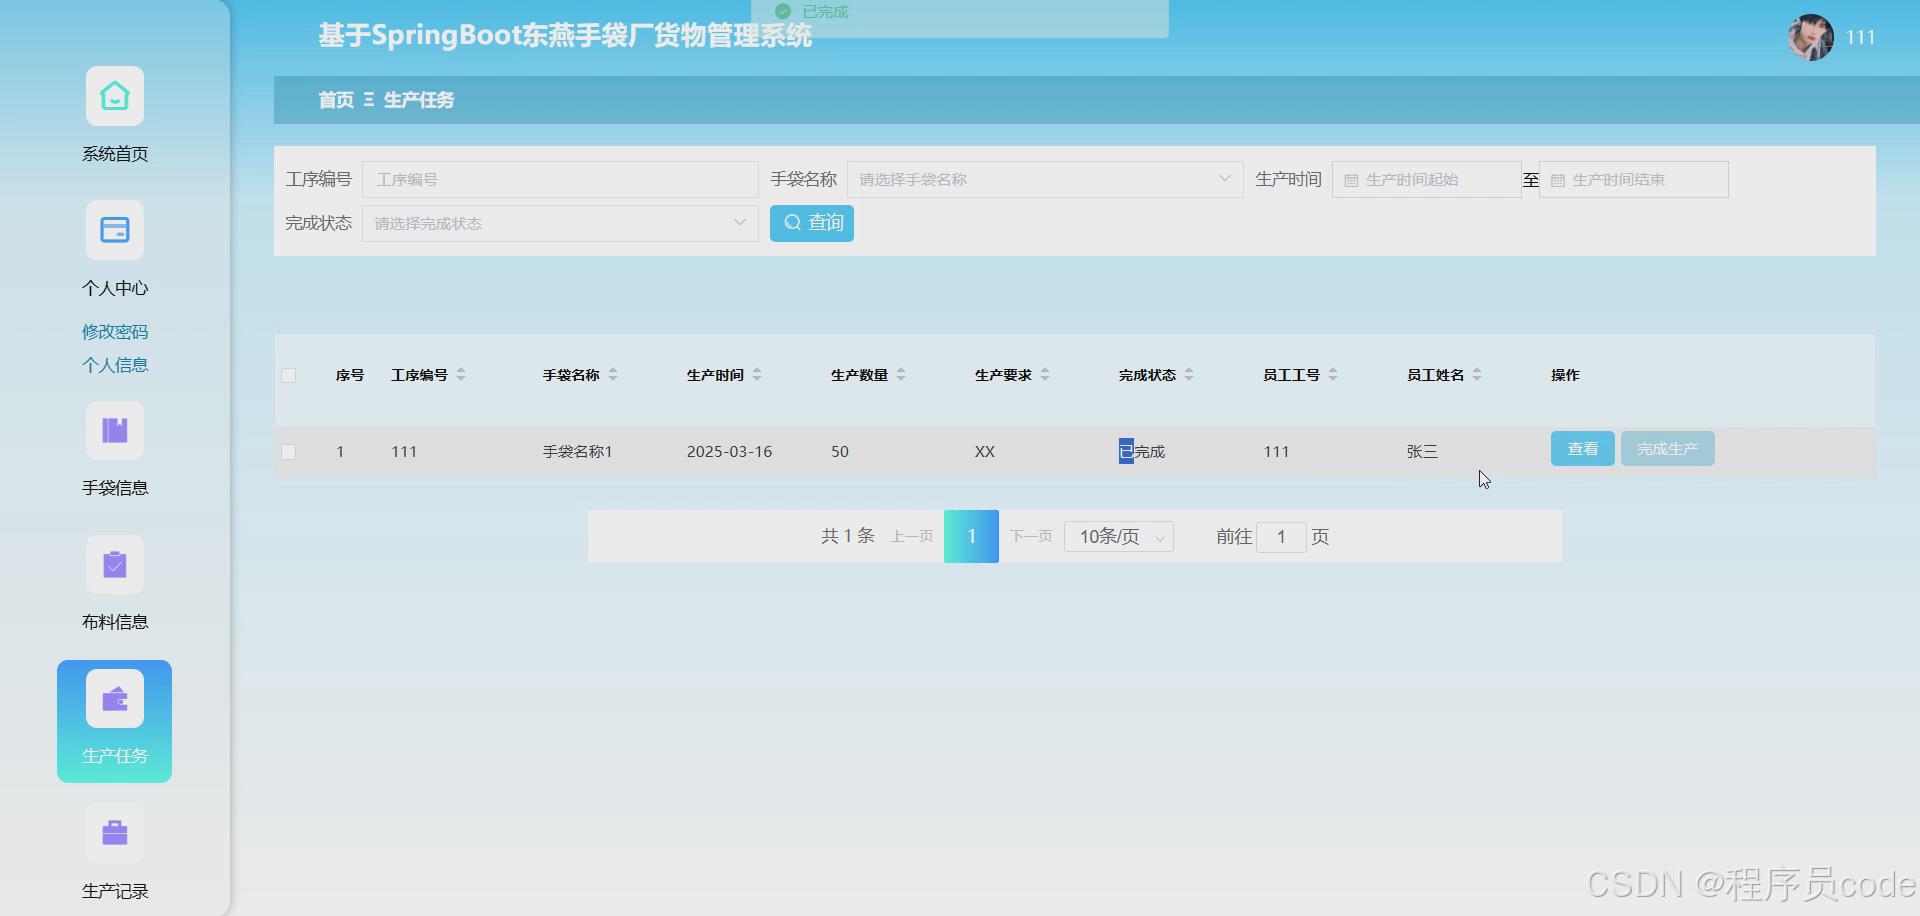Open the 请选择手袋名称 dropdown
This screenshot has width=1920, height=916.
tap(1044, 179)
